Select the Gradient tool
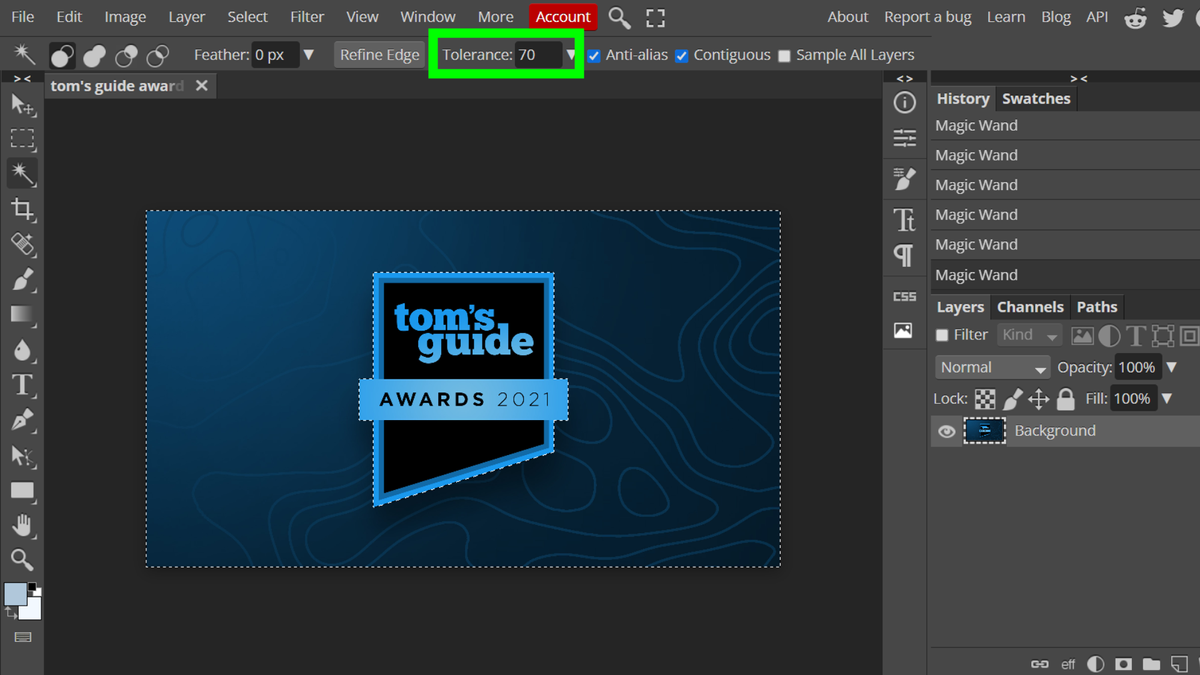The height and width of the screenshot is (675, 1200). click(x=22, y=315)
